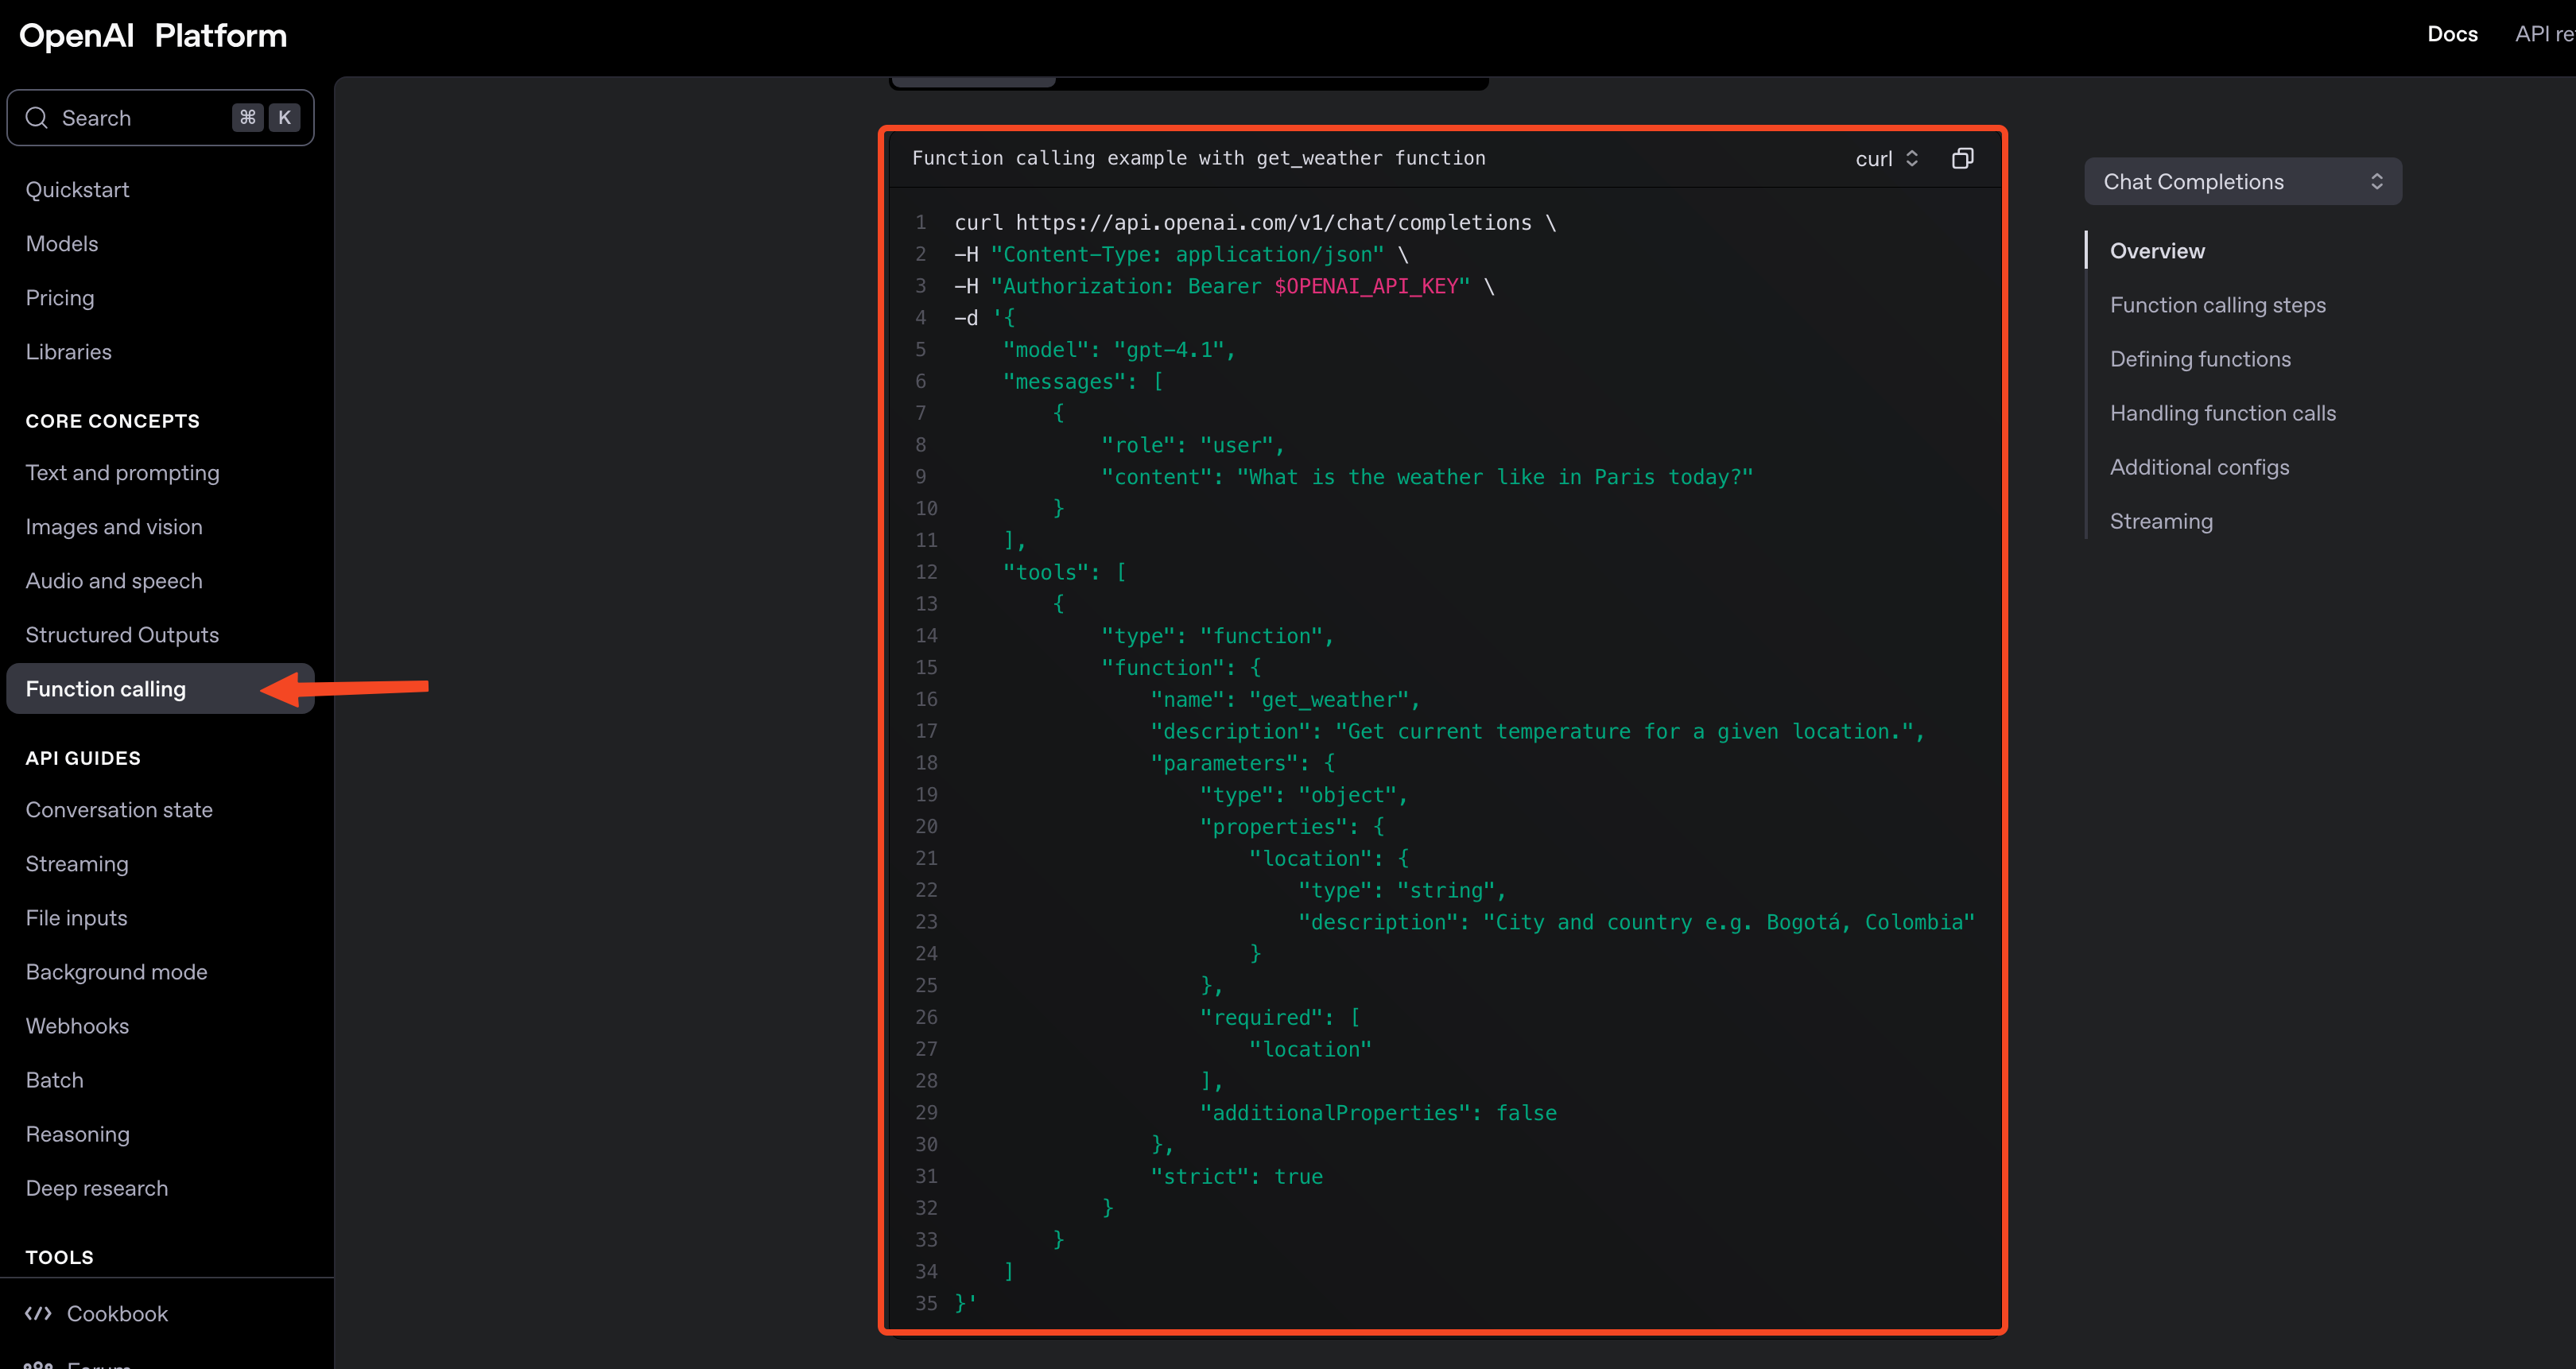Focus the Search input field

140,118
